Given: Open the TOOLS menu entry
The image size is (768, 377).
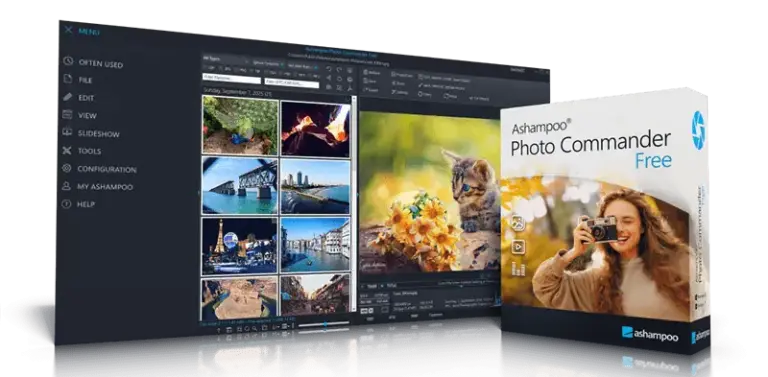Looking at the screenshot, I should click(x=82, y=151).
